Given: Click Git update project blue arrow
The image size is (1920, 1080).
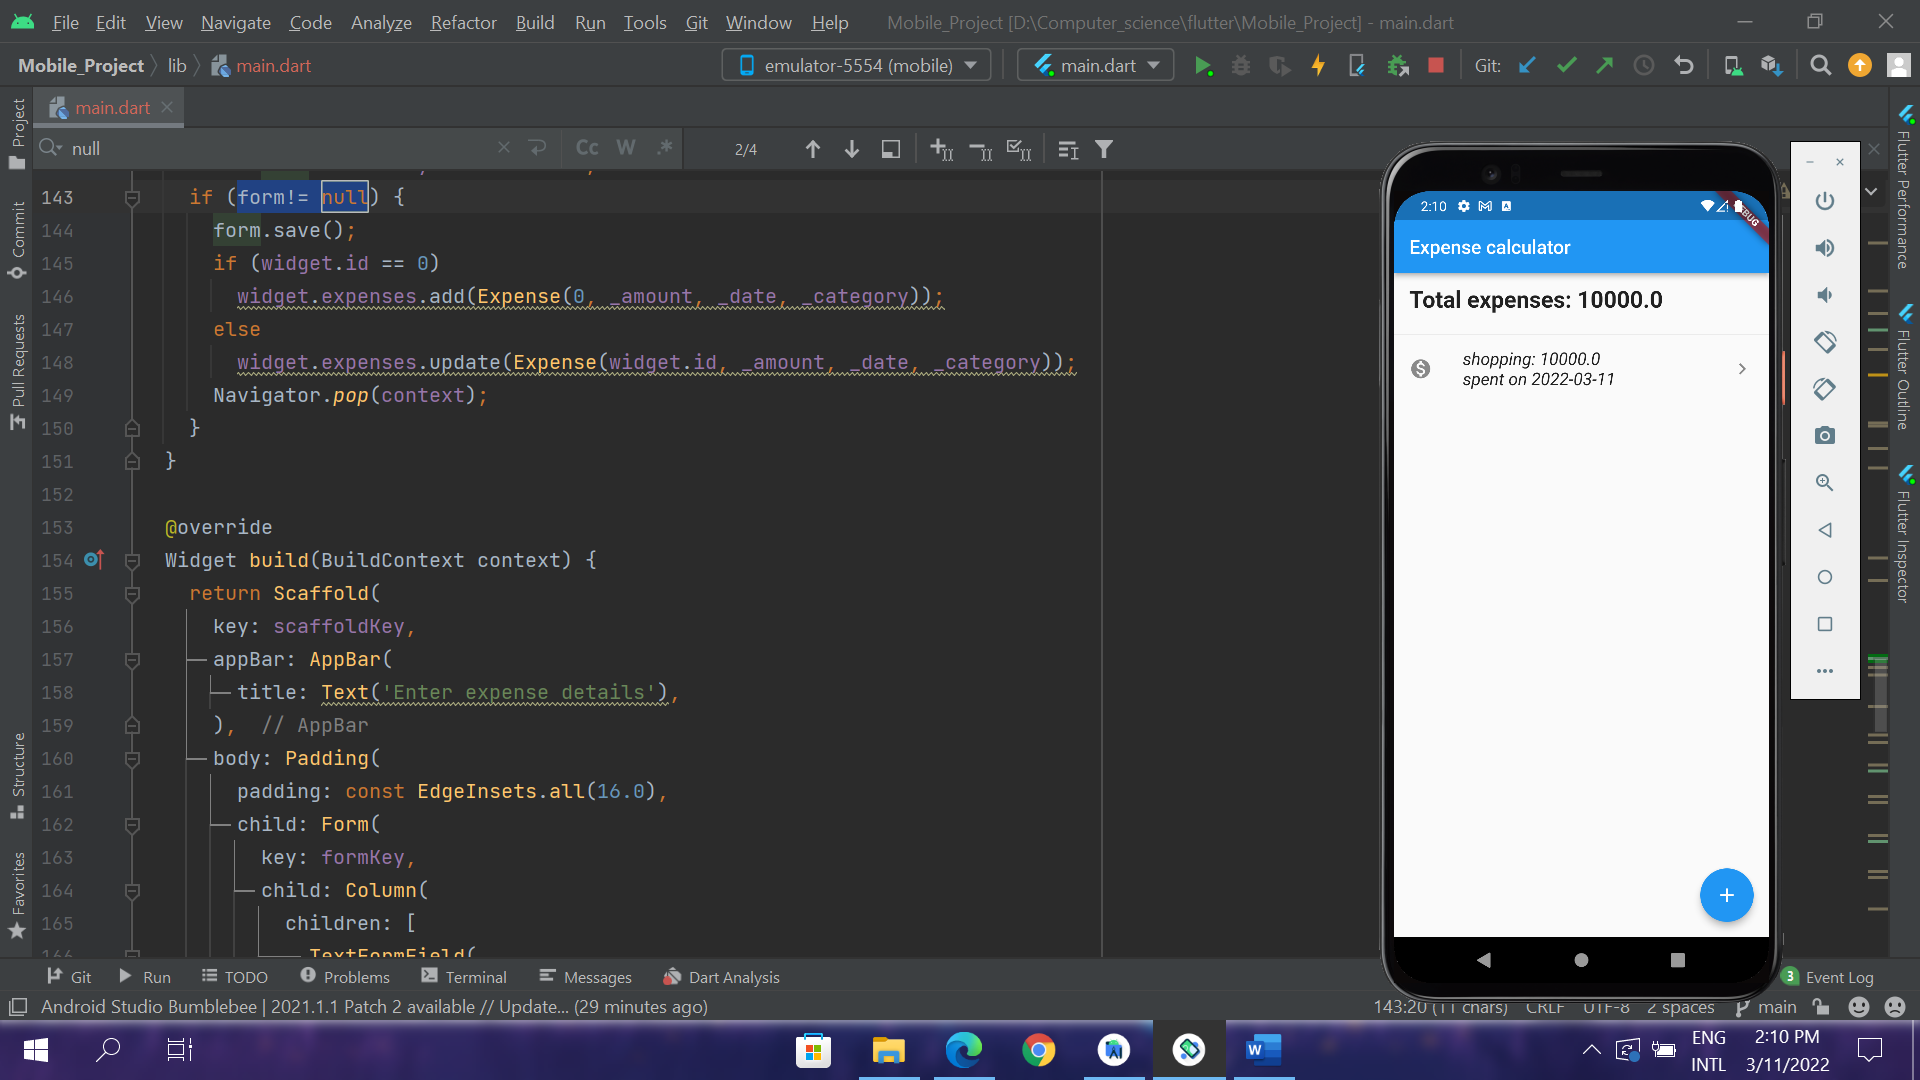Looking at the screenshot, I should (1527, 66).
